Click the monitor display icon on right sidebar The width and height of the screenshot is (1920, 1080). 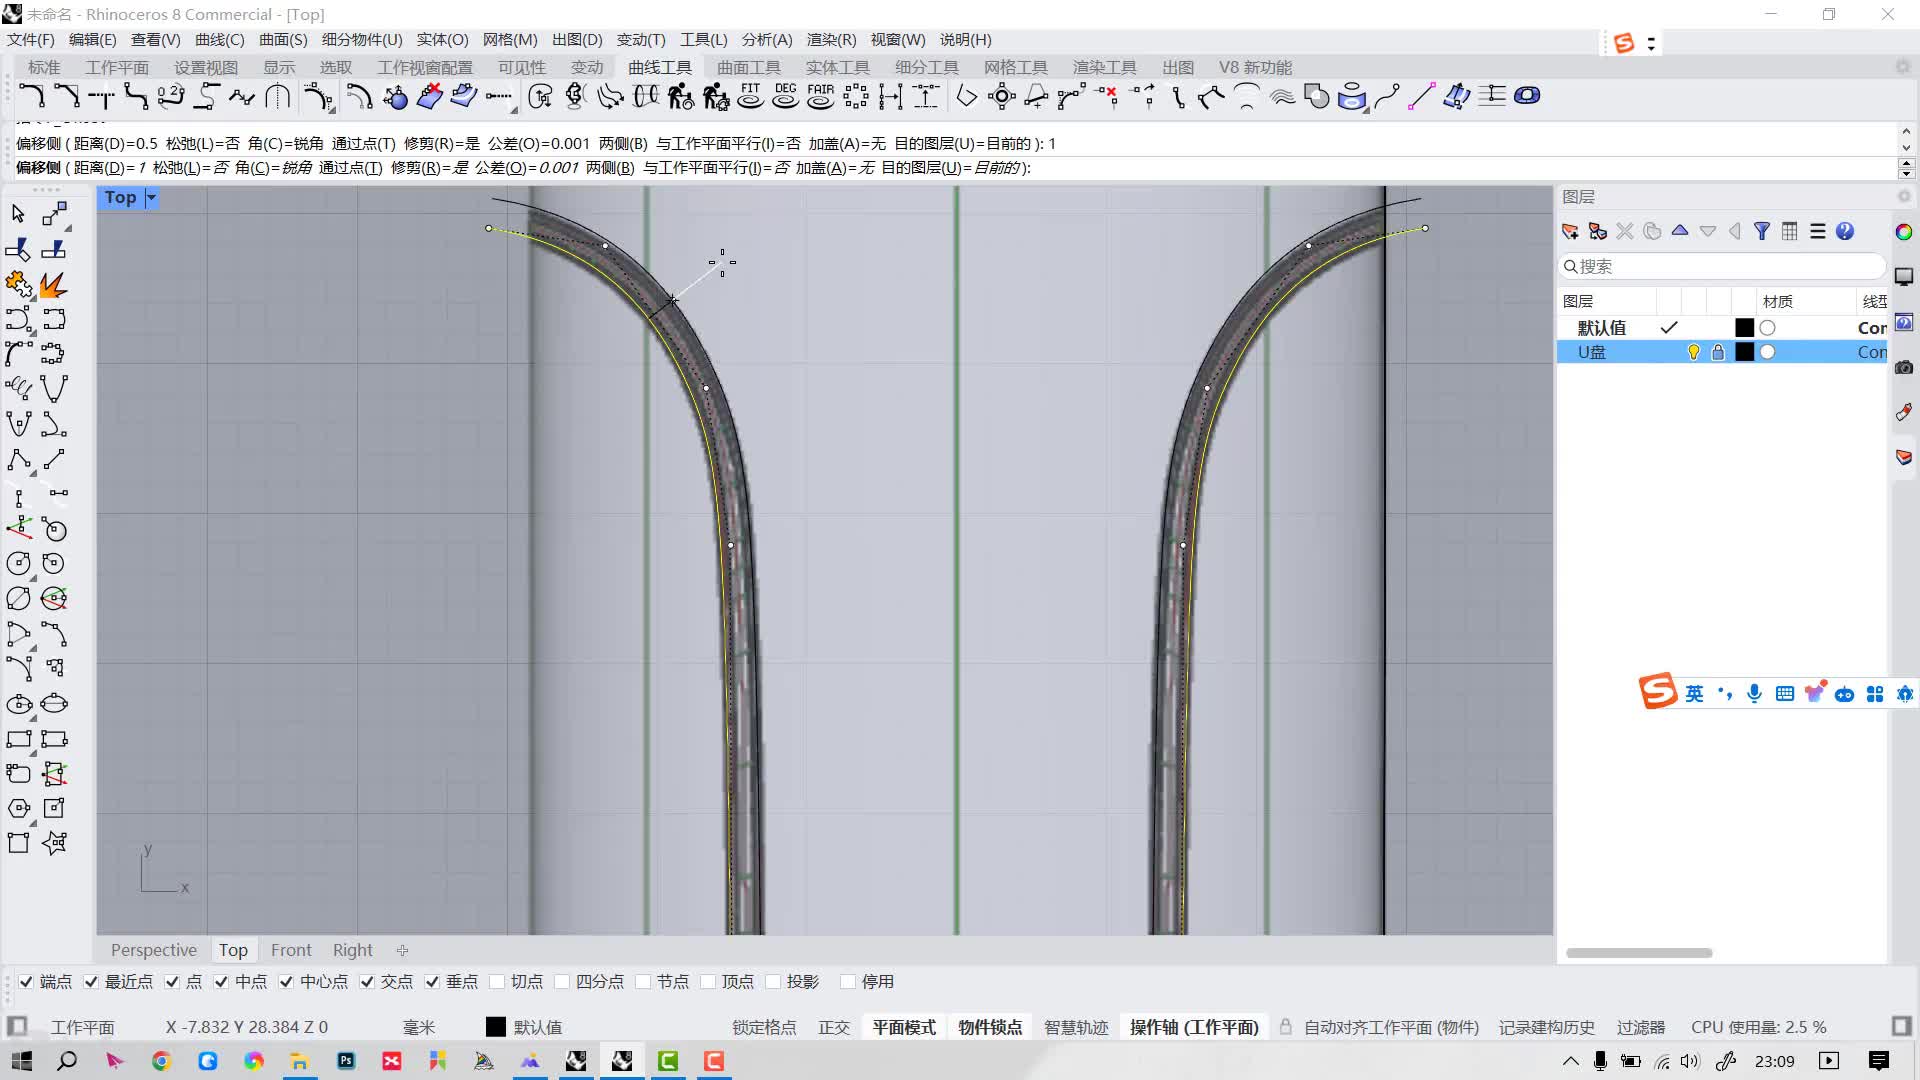click(1904, 277)
